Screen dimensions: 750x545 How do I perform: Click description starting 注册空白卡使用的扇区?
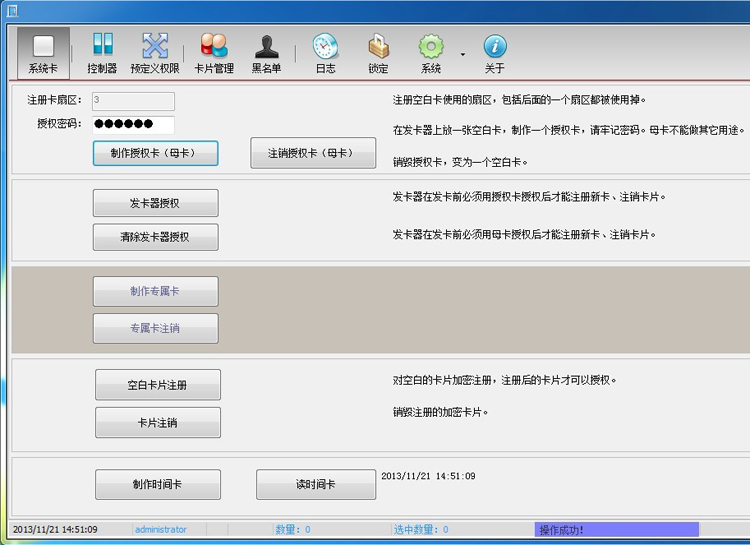pos(519,100)
